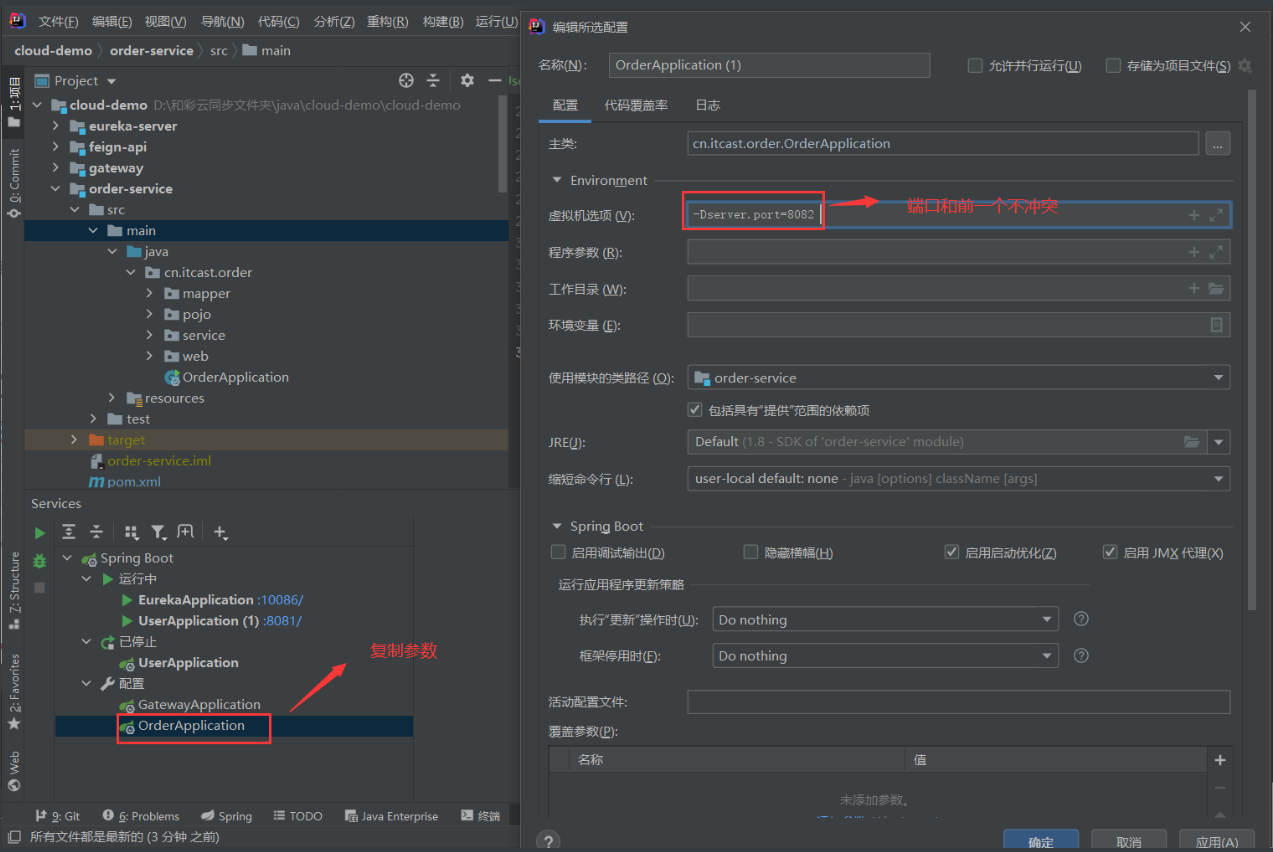Open the shorten command line dropdown
1273x852 pixels.
click(x=958, y=478)
